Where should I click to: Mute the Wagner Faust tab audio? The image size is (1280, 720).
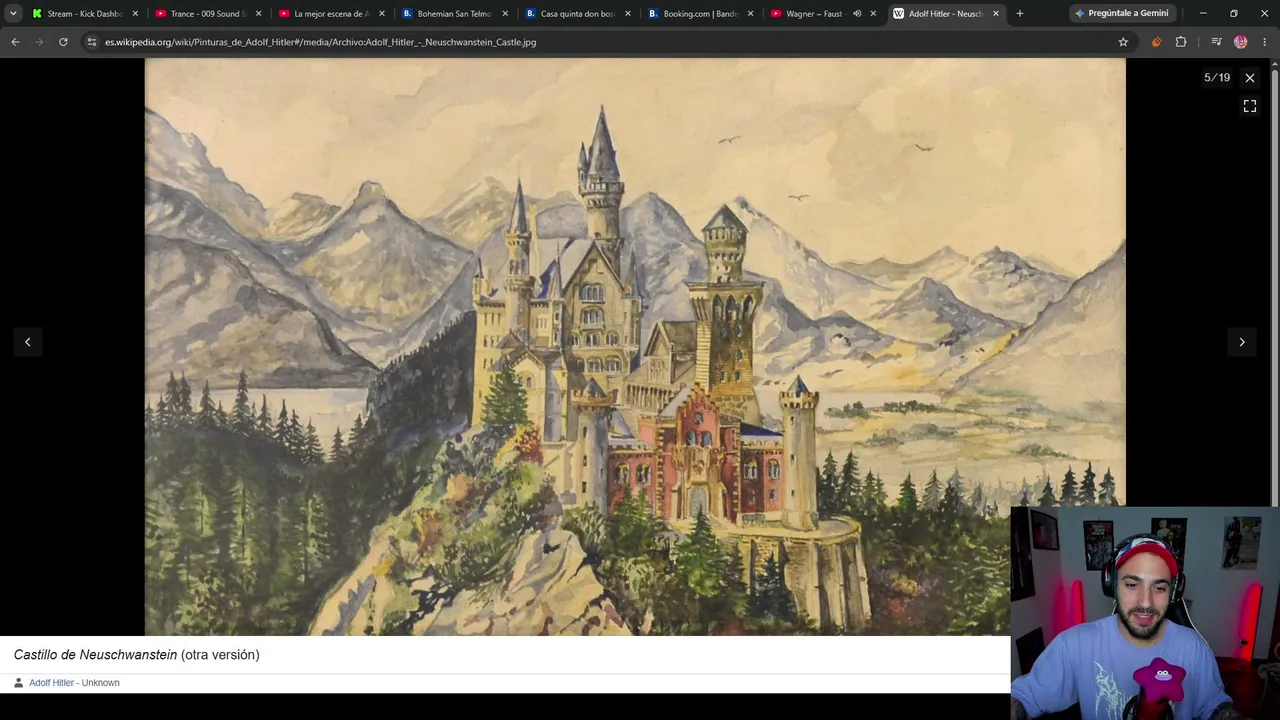coord(857,13)
